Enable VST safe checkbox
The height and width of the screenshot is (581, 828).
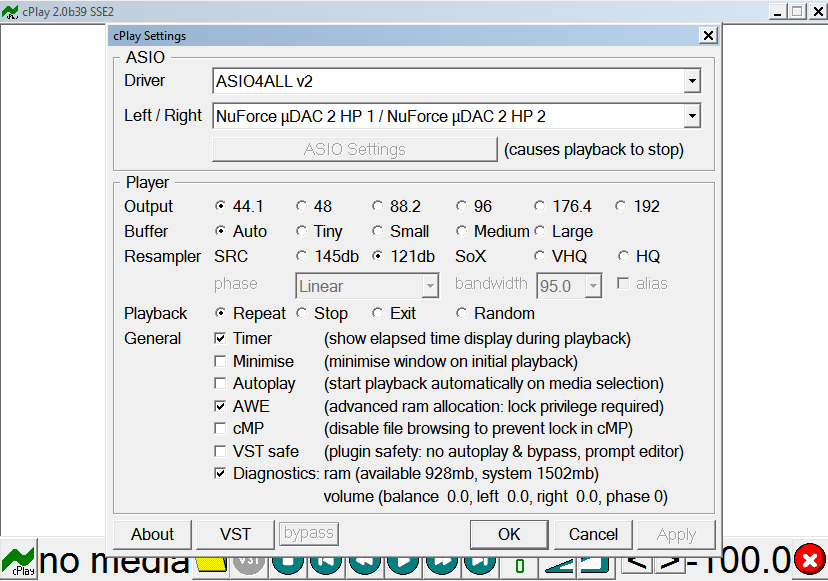[x=220, y=451]
